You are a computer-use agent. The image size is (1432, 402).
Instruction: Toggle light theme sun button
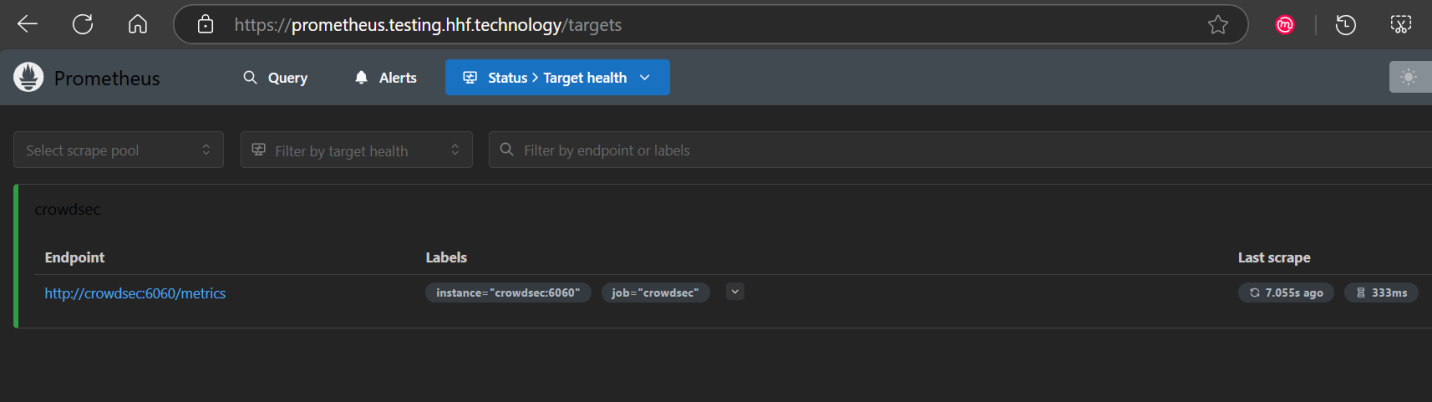click(x=1410, y=77)
